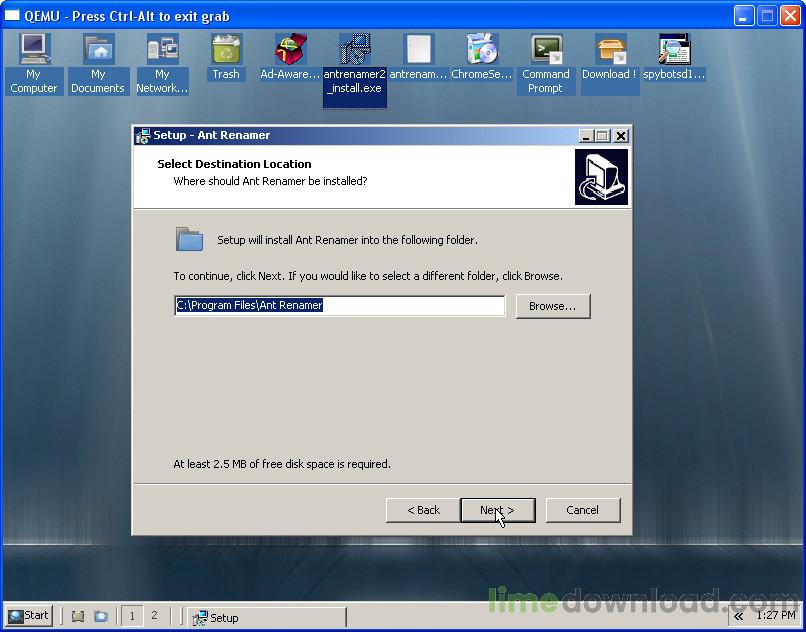Viewport: 806px width, 632px height.
Task: Click the Next > button
Action: pyautogui.click(x=498, y=510)
